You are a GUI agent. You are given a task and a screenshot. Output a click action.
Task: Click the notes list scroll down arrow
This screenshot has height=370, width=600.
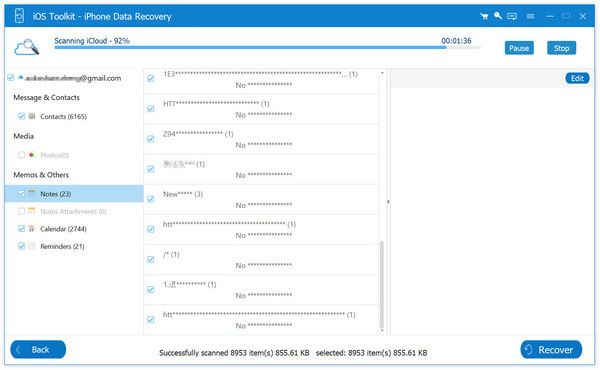click(x=382, y=331)
